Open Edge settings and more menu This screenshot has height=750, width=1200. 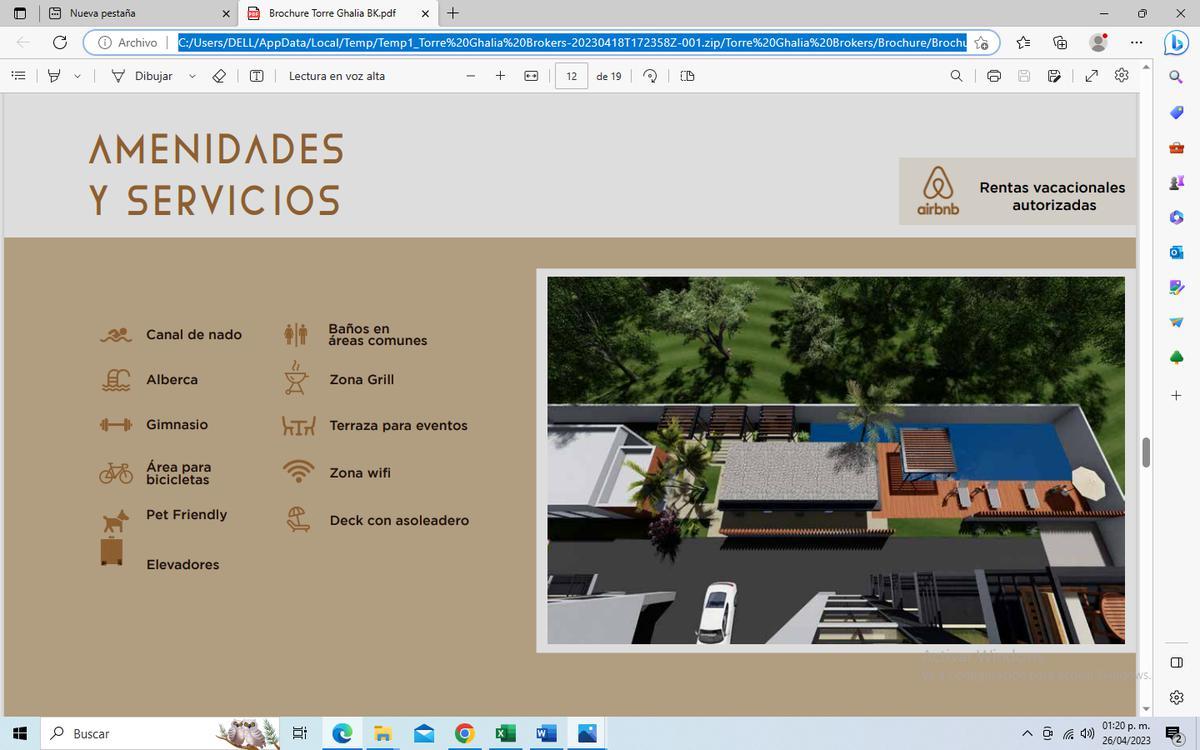tap(1137, 43)
